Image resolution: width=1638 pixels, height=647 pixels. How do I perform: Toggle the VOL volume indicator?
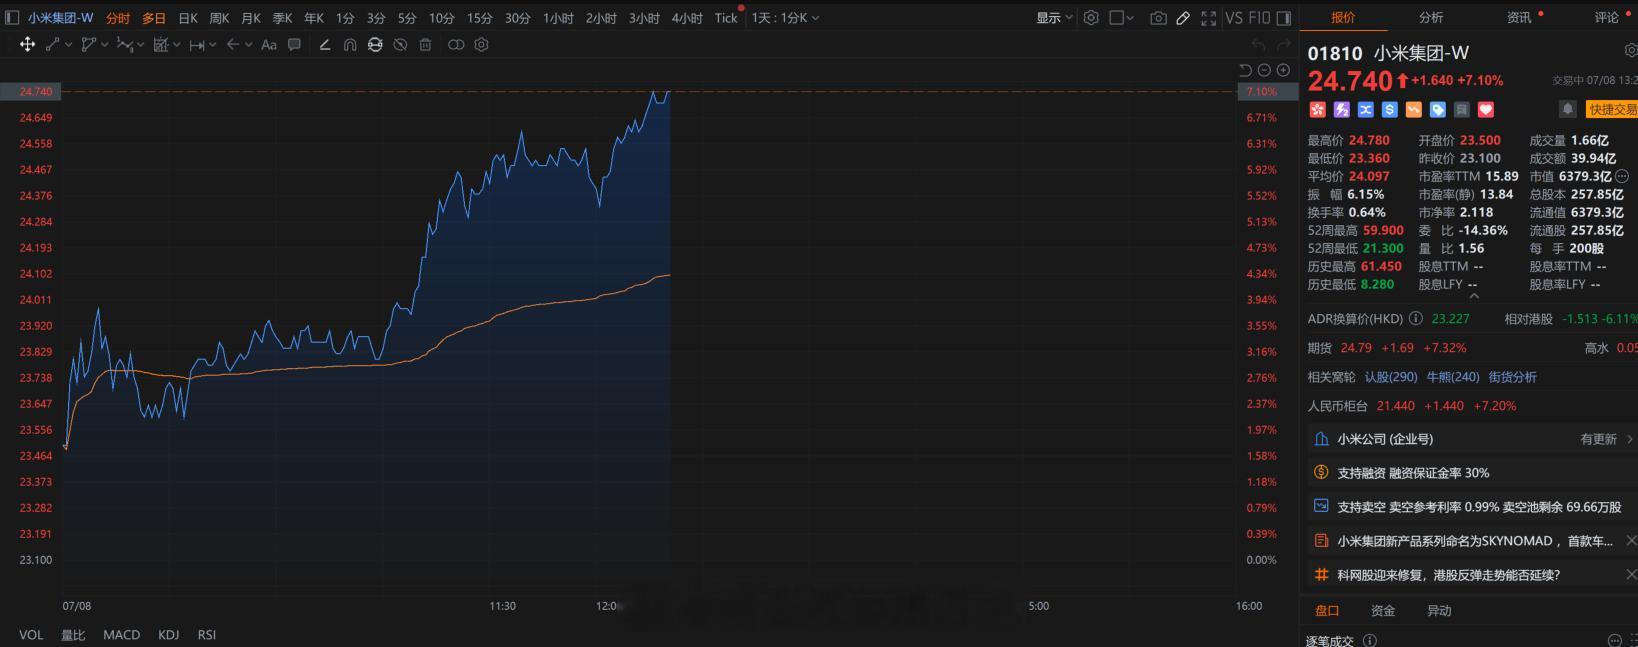click(31, 634)
